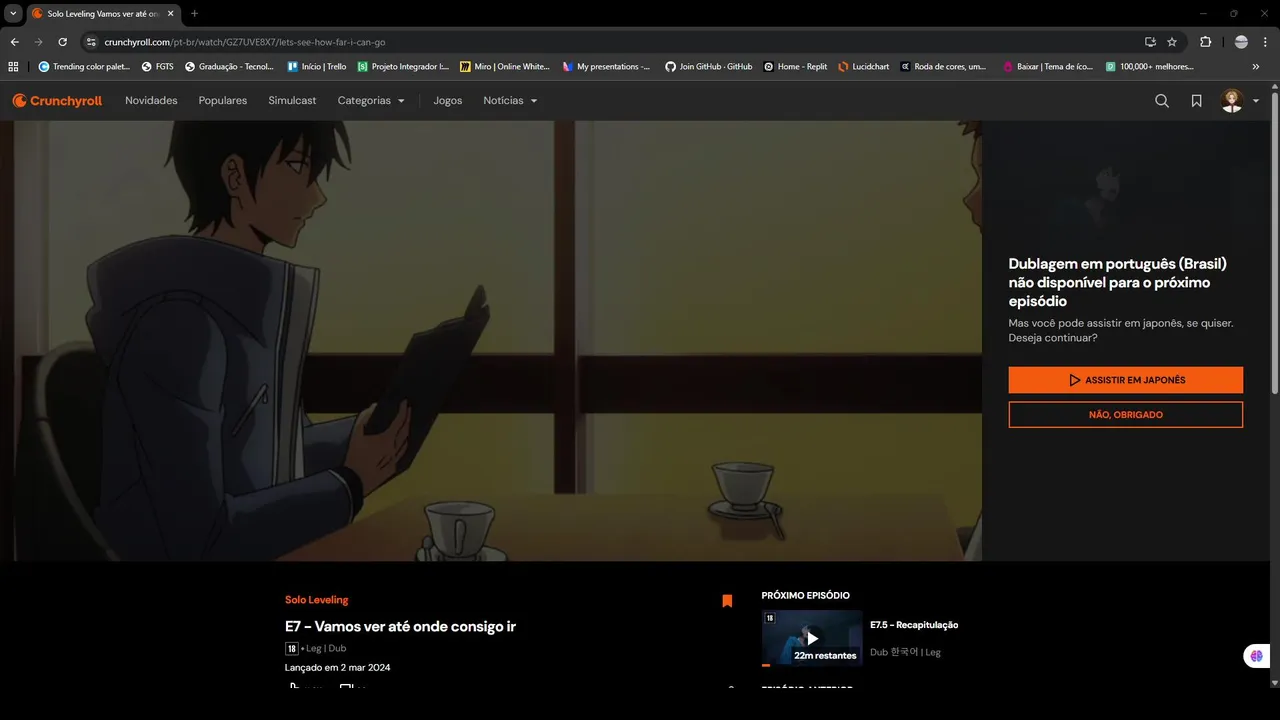Viewport: 1280px width, 720px height.
Task: Open a new browser tab
Action: coord(194,14)
